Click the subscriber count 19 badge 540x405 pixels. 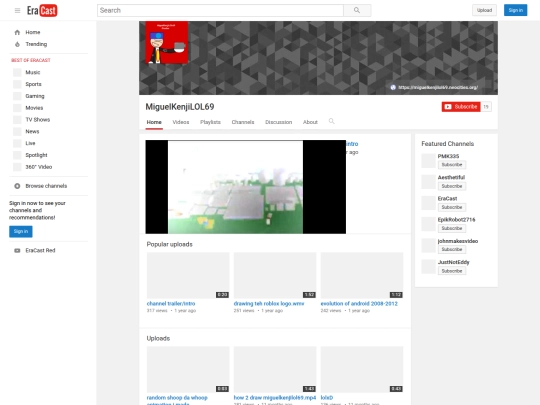[x=486, y=107]
